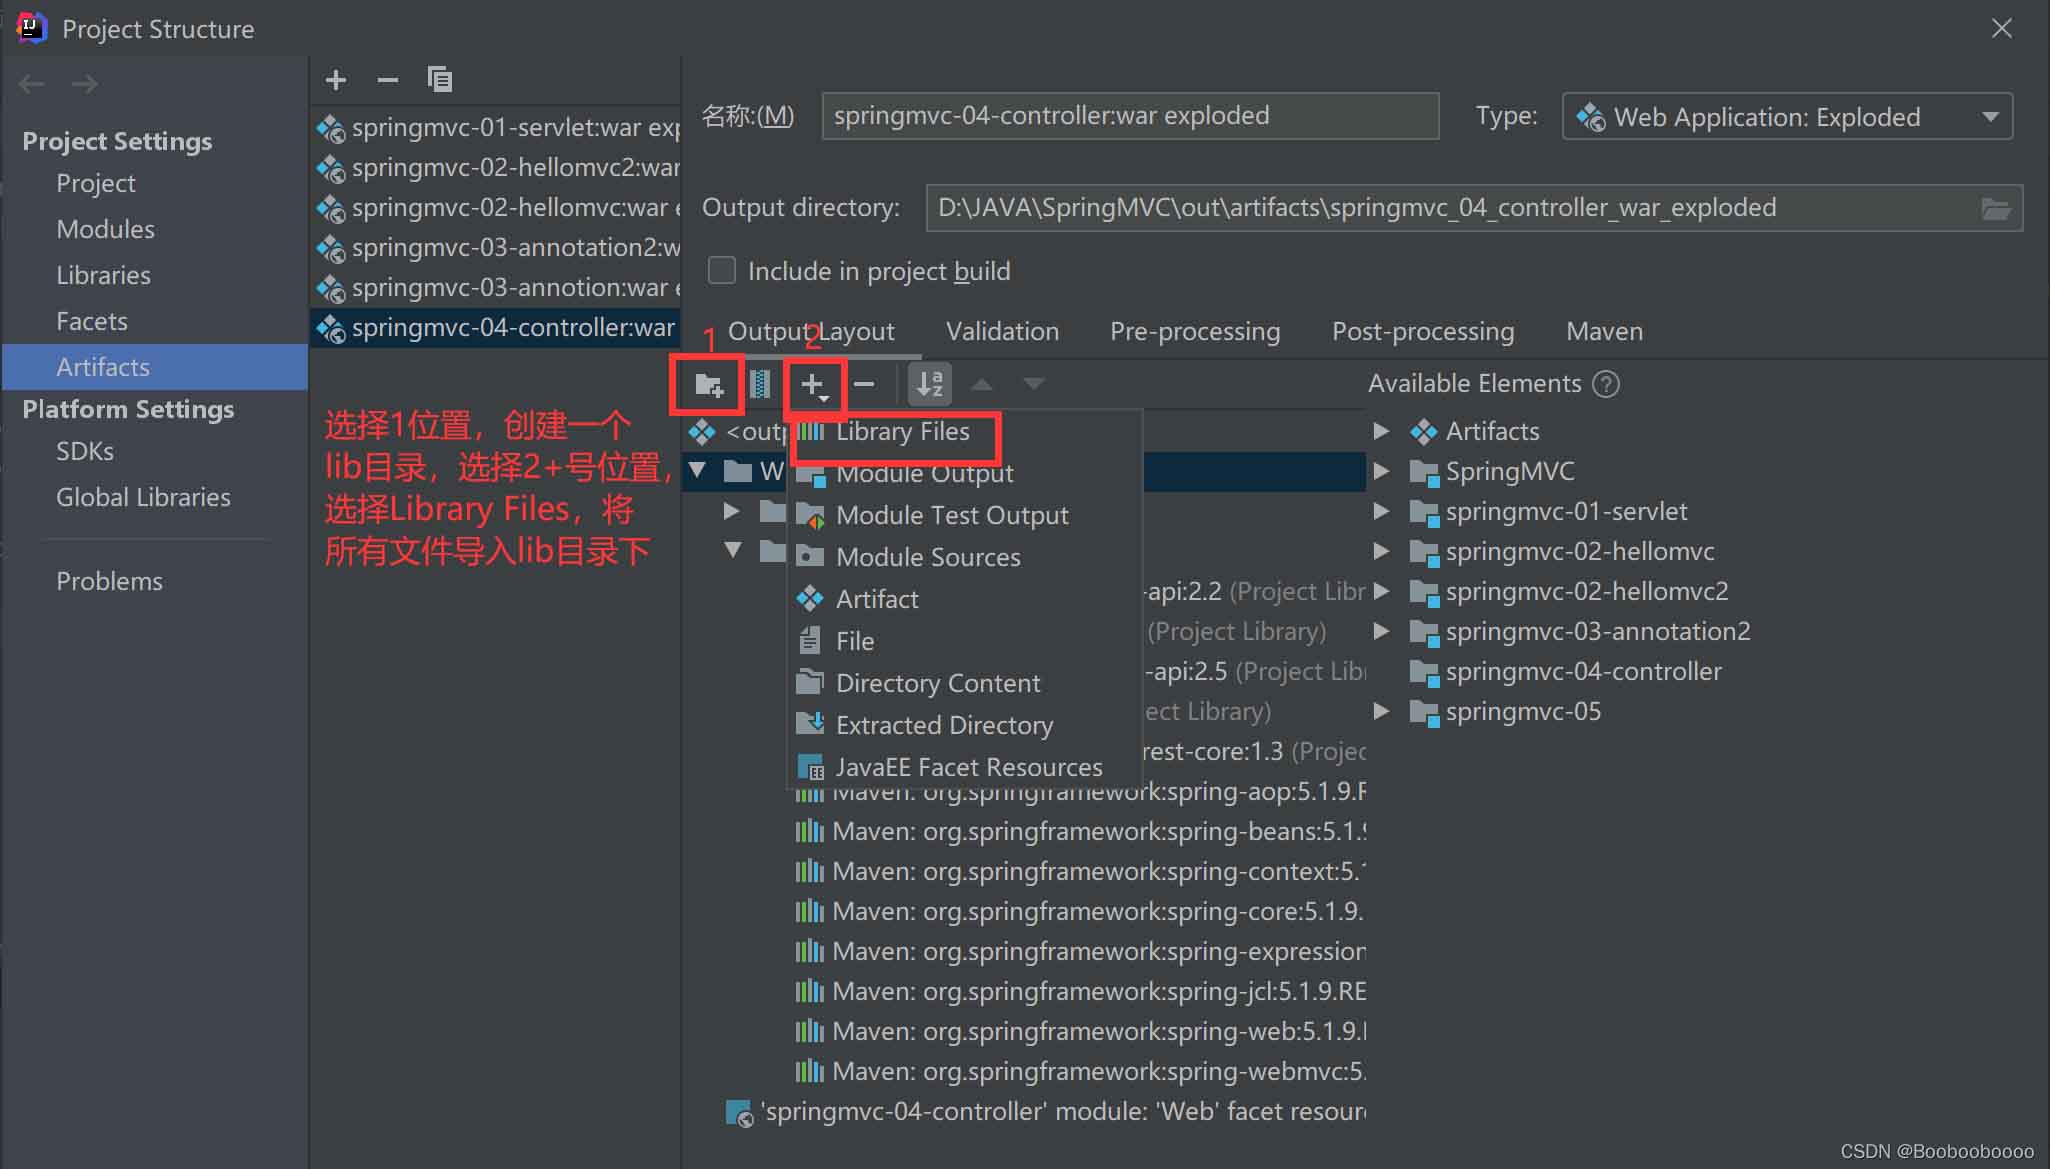Viewport: 2050px width, 1169px height.
Task: Choose Library Files from popup menu
Action: pos(966,432)
